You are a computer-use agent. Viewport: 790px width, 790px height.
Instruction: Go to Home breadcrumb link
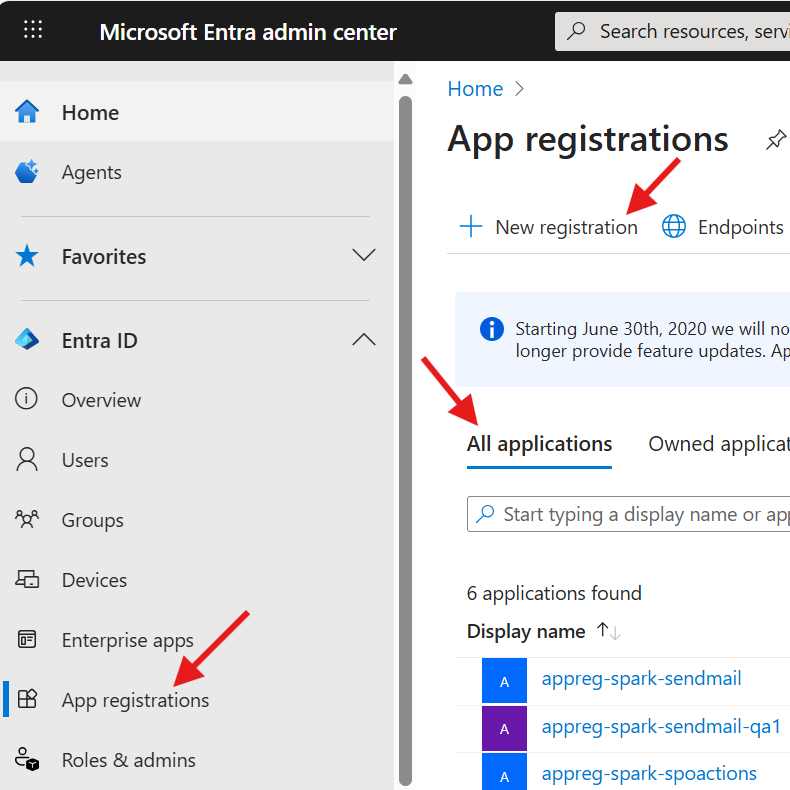[475, 89]
